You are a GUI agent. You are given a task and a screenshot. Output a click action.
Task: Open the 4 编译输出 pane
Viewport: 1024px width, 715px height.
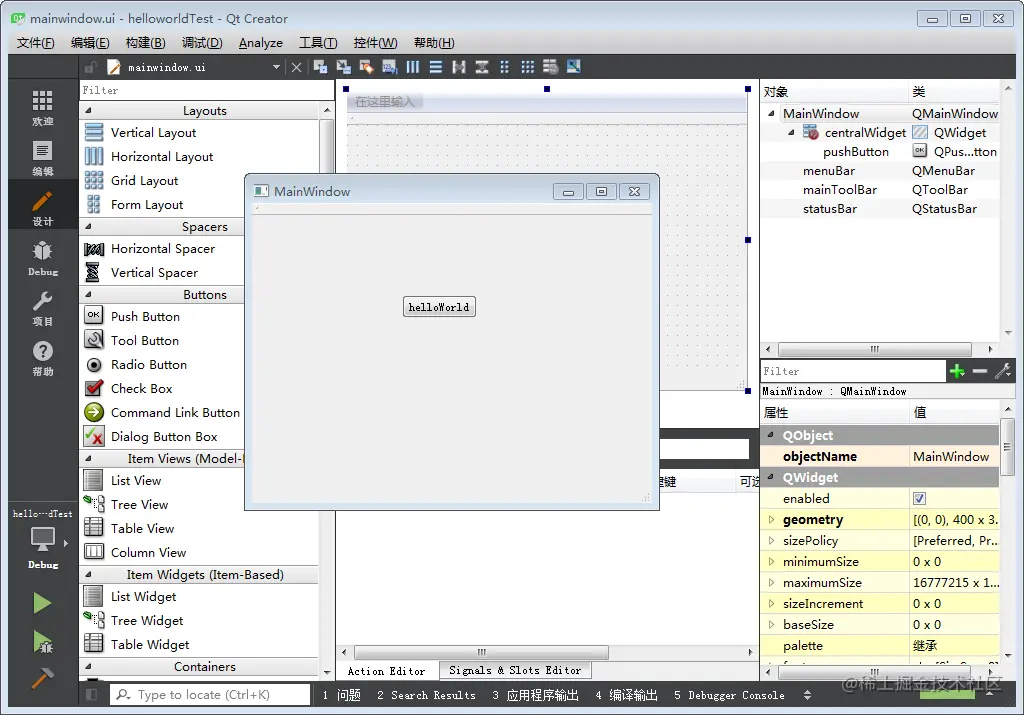626,695
